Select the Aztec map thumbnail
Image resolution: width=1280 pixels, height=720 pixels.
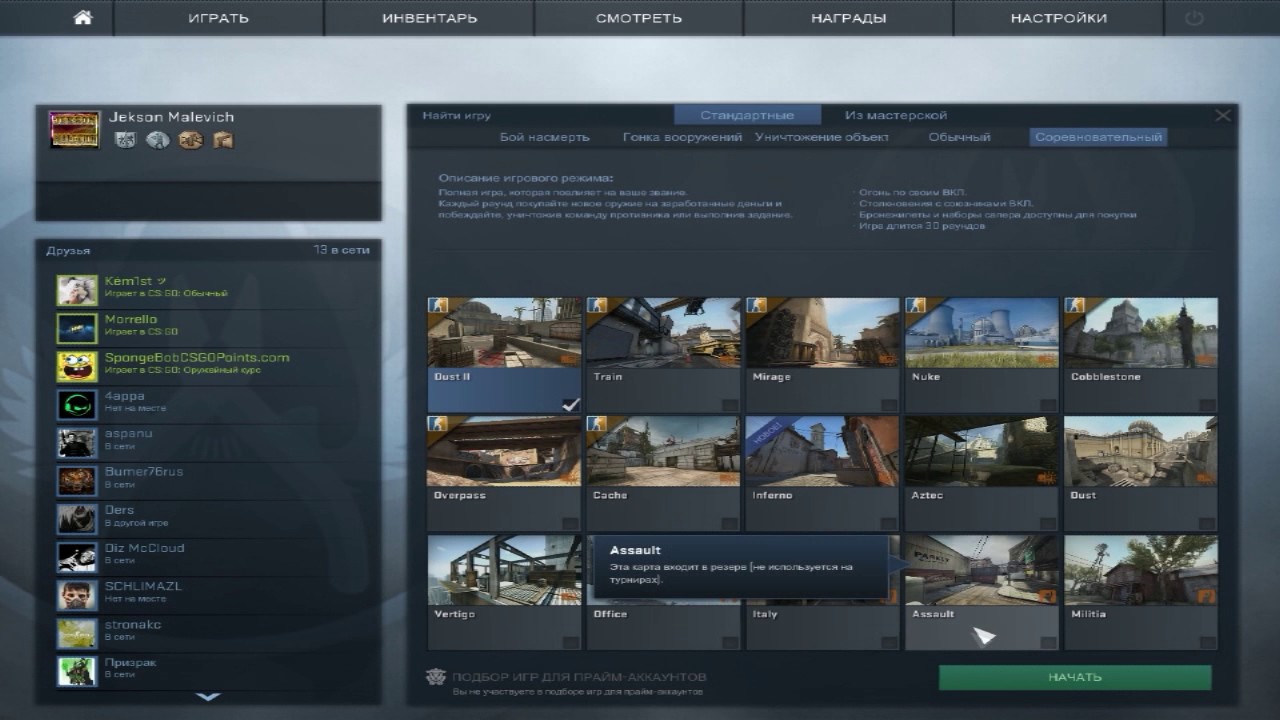coord(982,451)
